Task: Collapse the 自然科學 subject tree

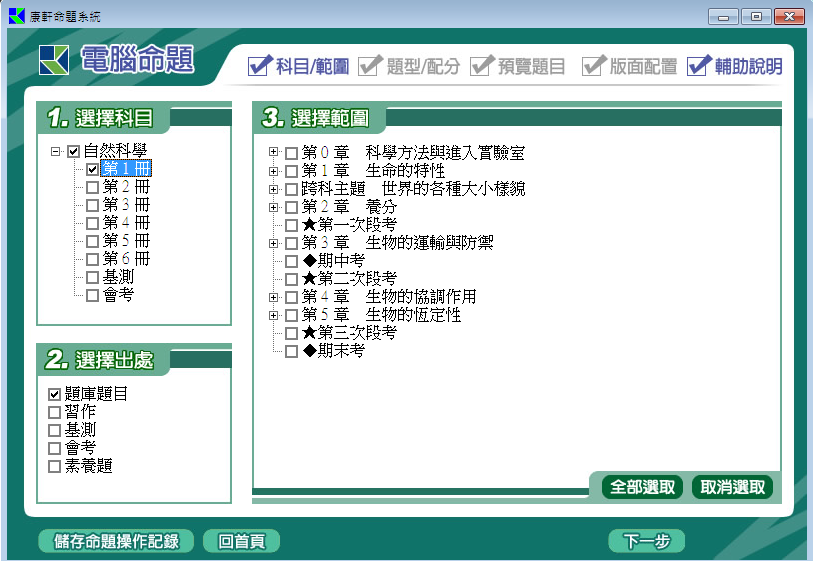Action: (55, 151)
